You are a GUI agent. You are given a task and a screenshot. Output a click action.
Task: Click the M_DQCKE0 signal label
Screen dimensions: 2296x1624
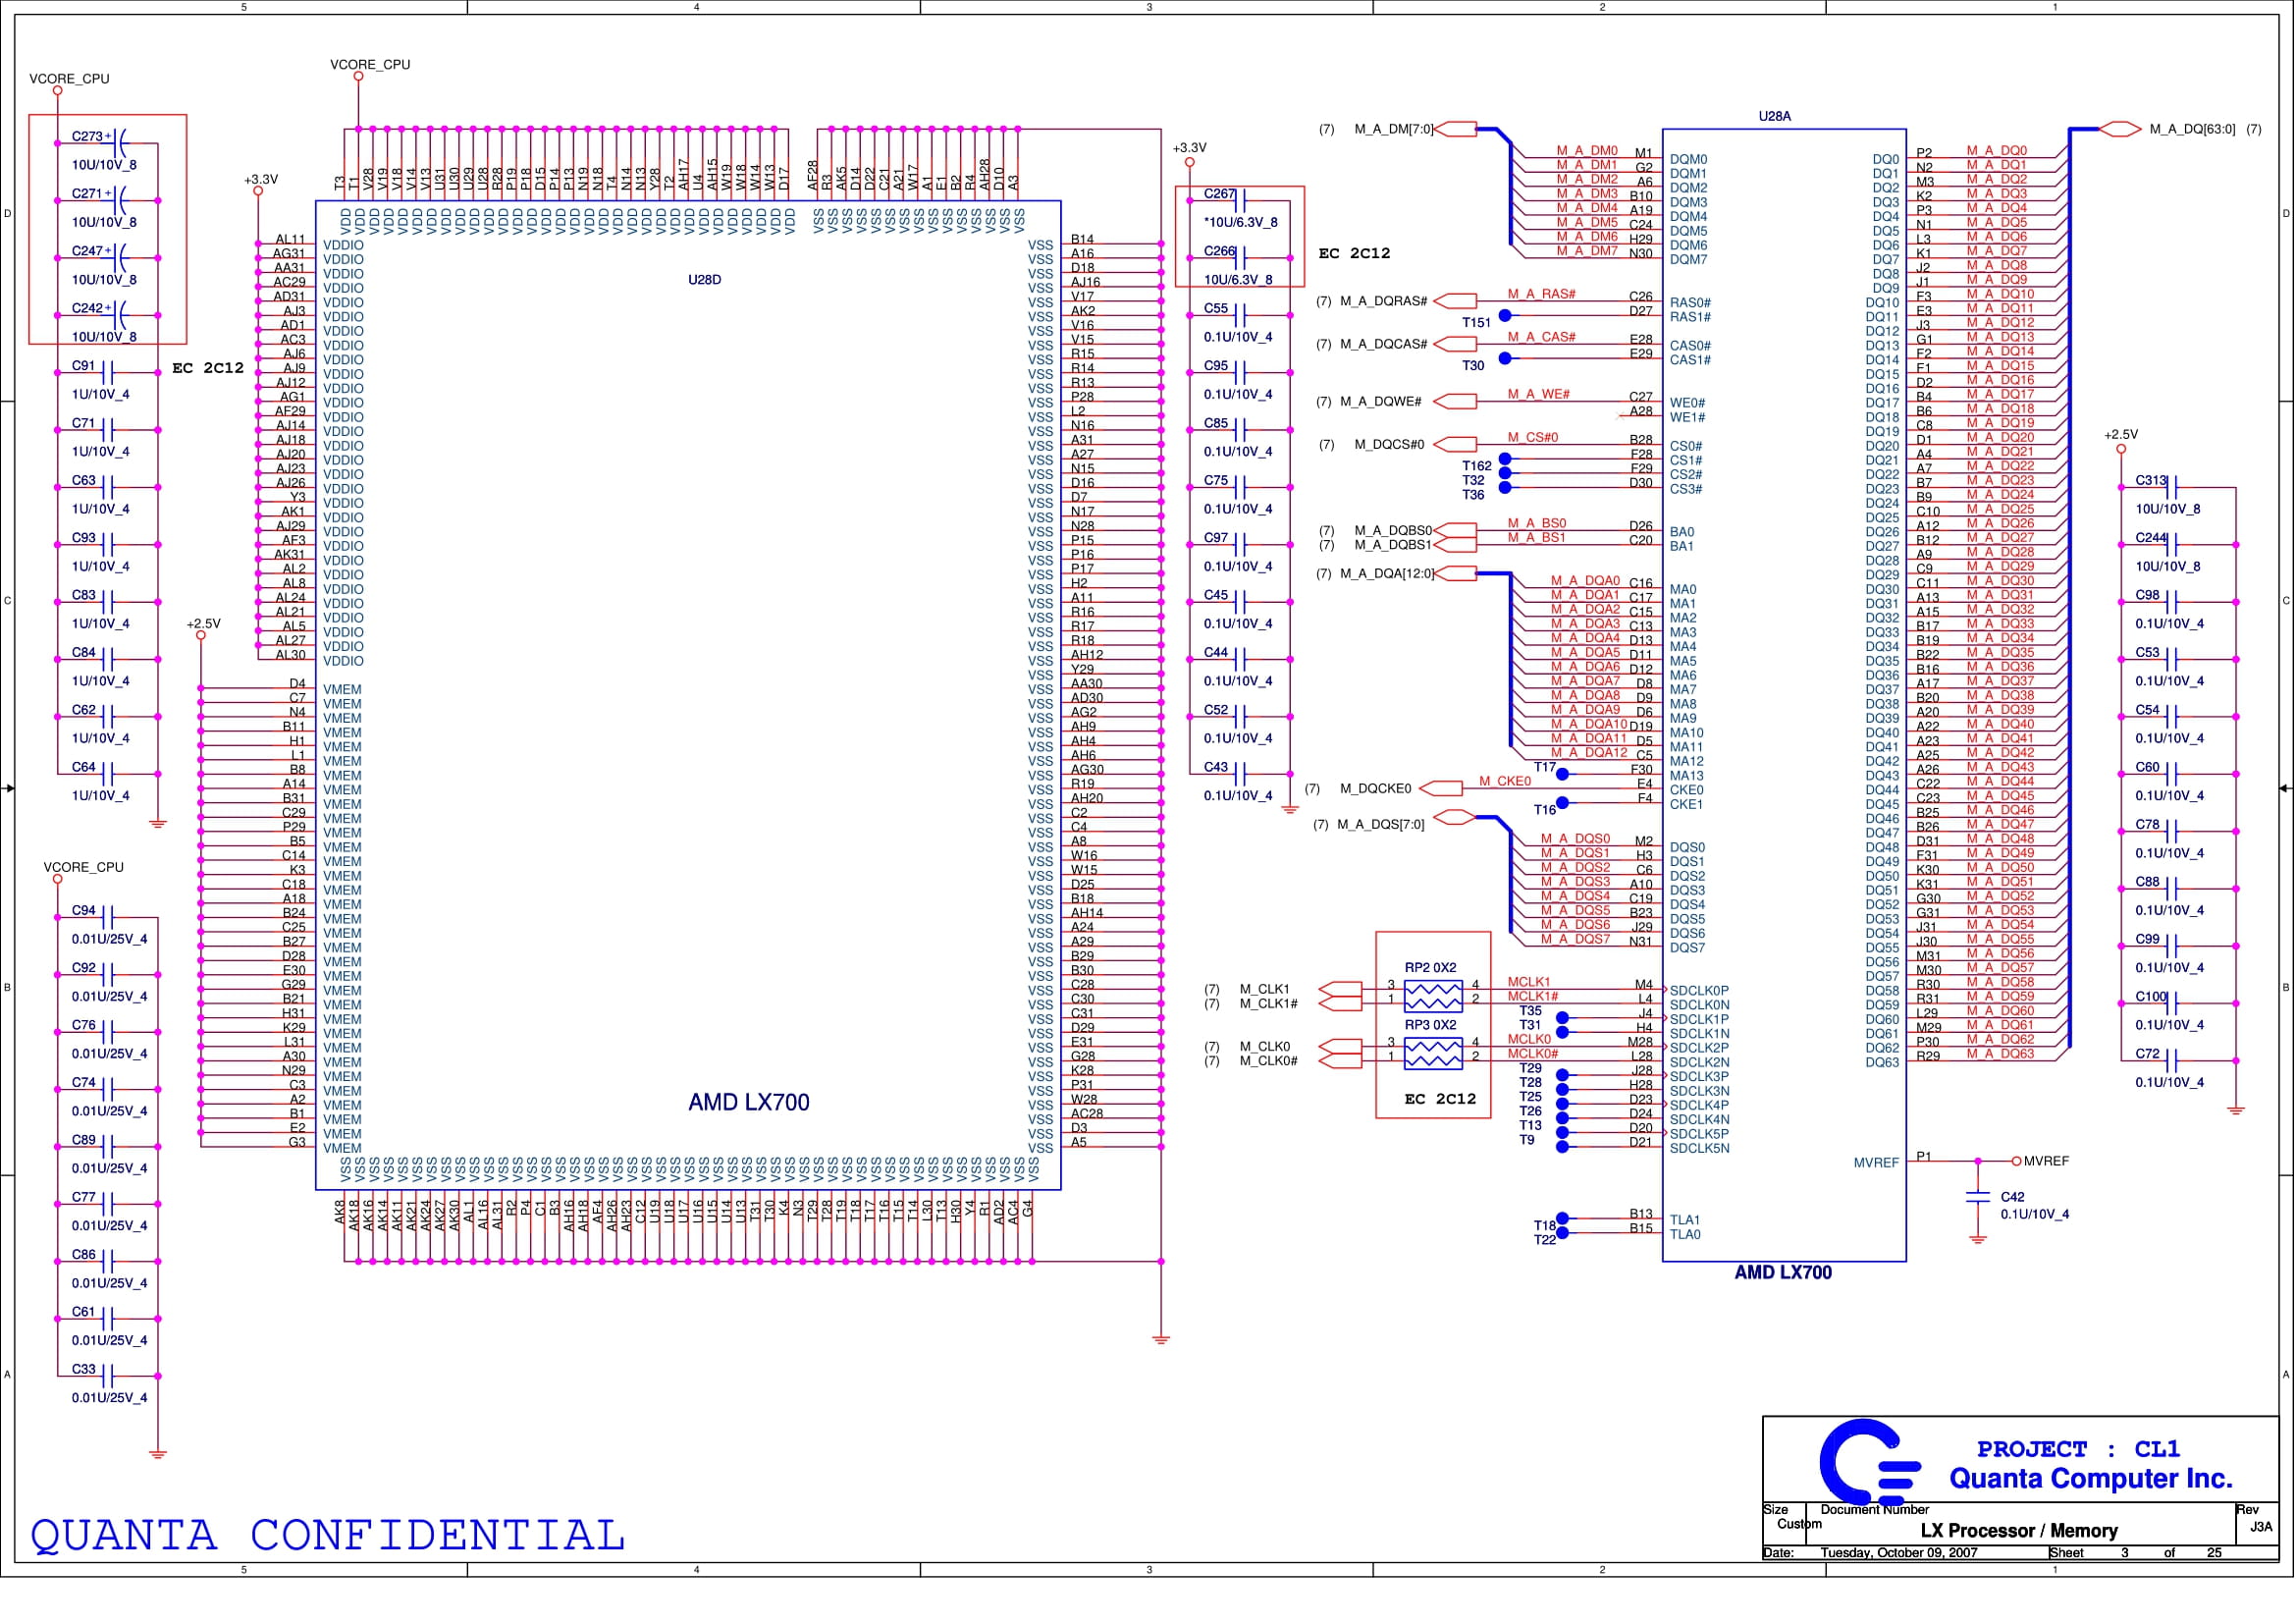tap(1376, 789)
